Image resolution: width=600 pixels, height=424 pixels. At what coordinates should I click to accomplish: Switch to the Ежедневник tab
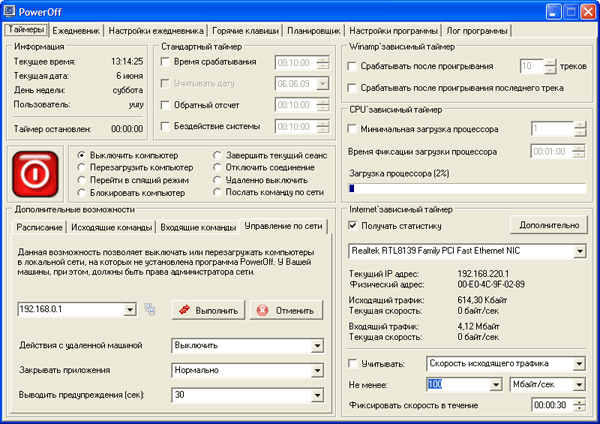pos(76,31)
